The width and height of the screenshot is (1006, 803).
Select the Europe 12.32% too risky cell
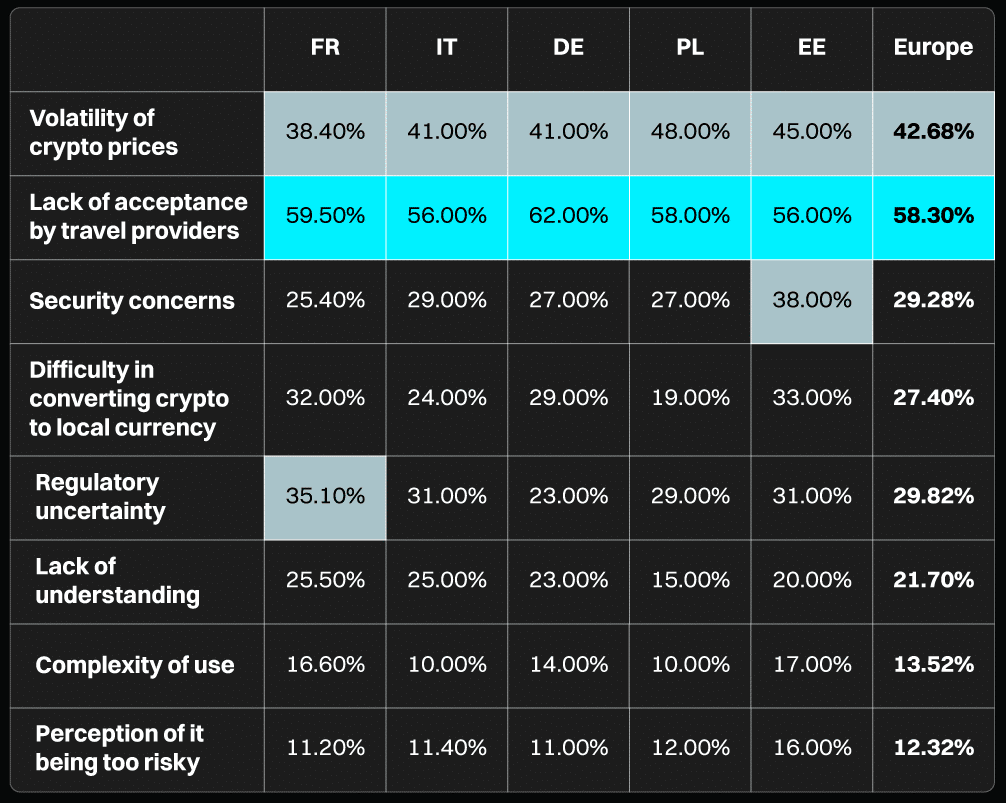[933, 749]
